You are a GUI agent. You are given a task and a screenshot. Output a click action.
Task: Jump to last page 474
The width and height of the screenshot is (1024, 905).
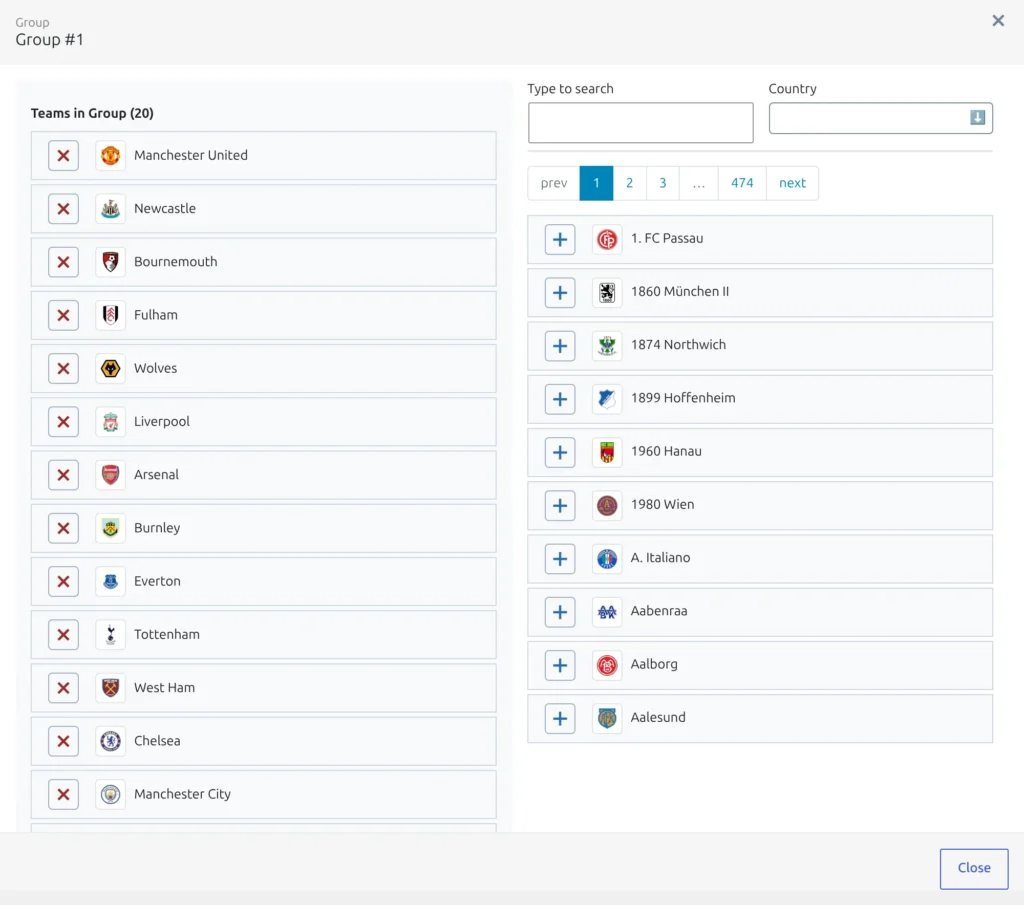pos(742,183)
